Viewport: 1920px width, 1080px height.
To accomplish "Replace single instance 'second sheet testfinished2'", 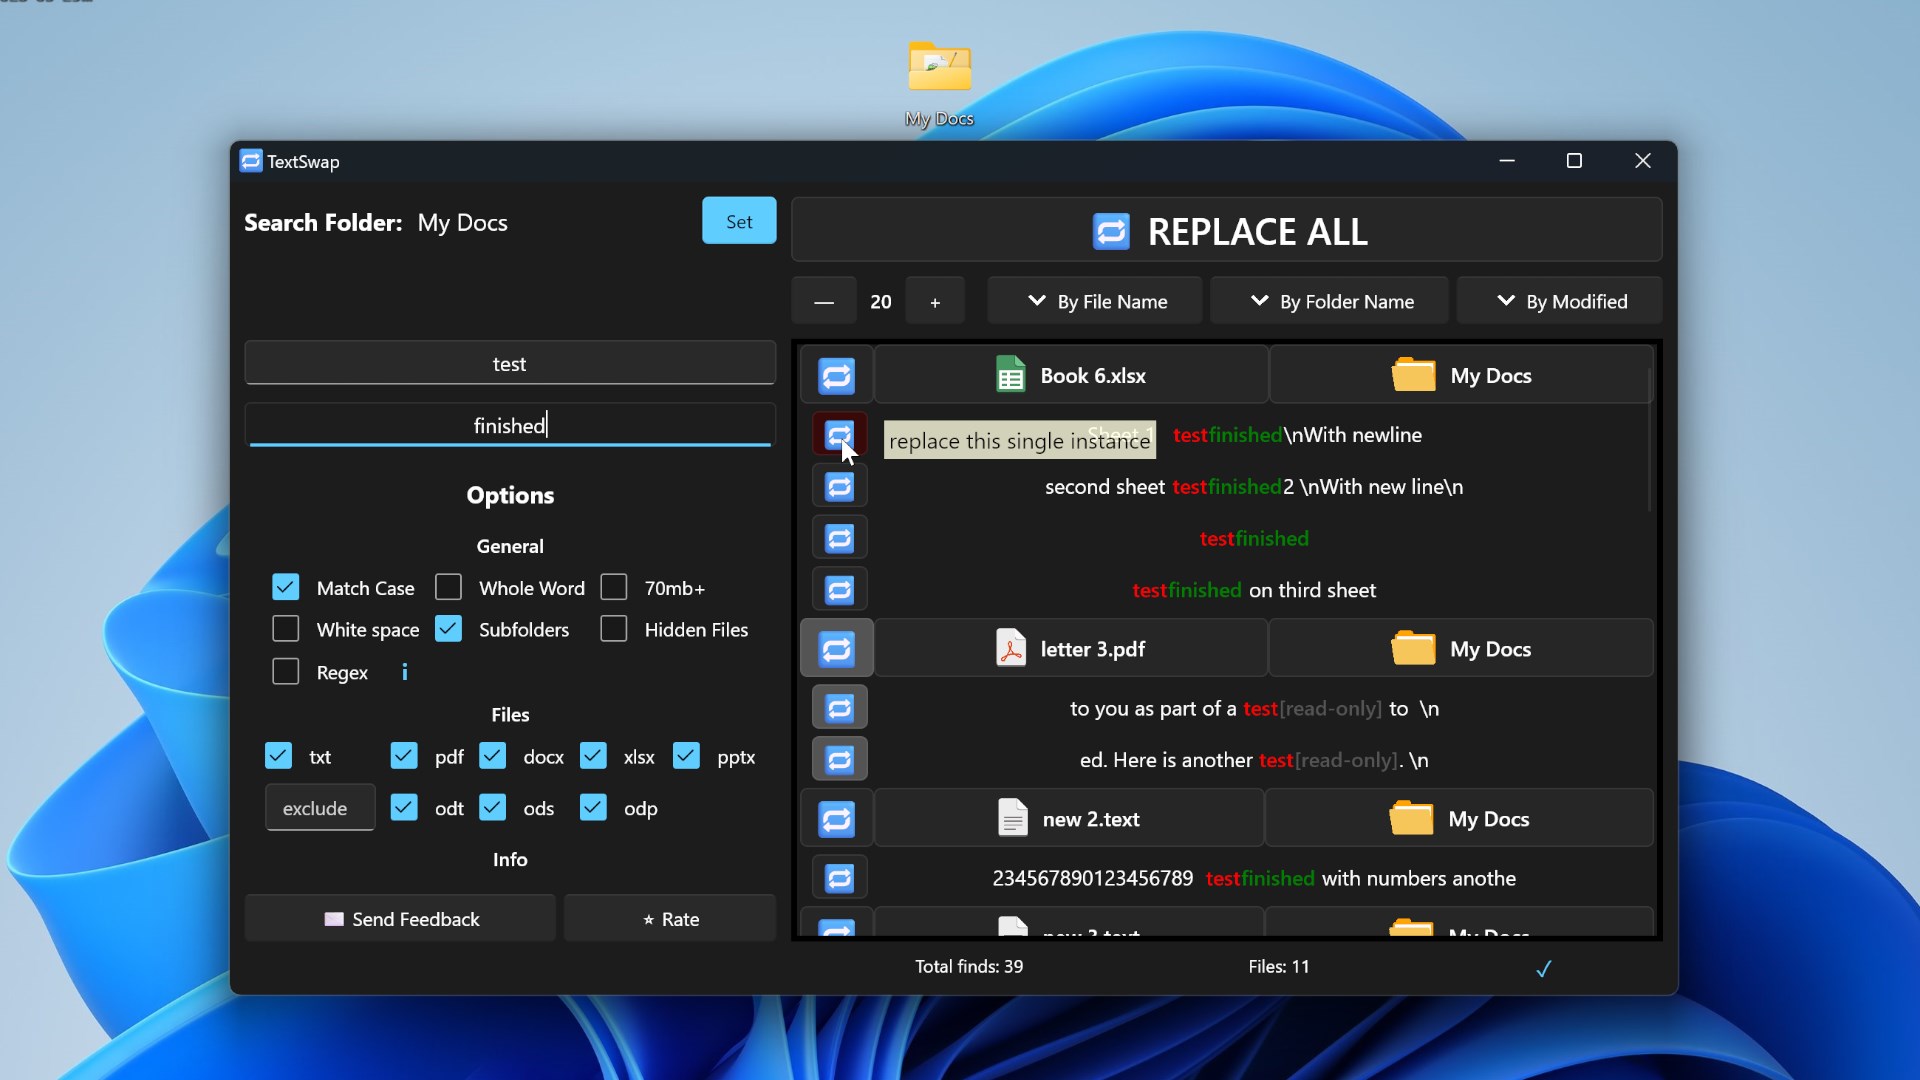I will pyautogui.click(x=839, y=487).
